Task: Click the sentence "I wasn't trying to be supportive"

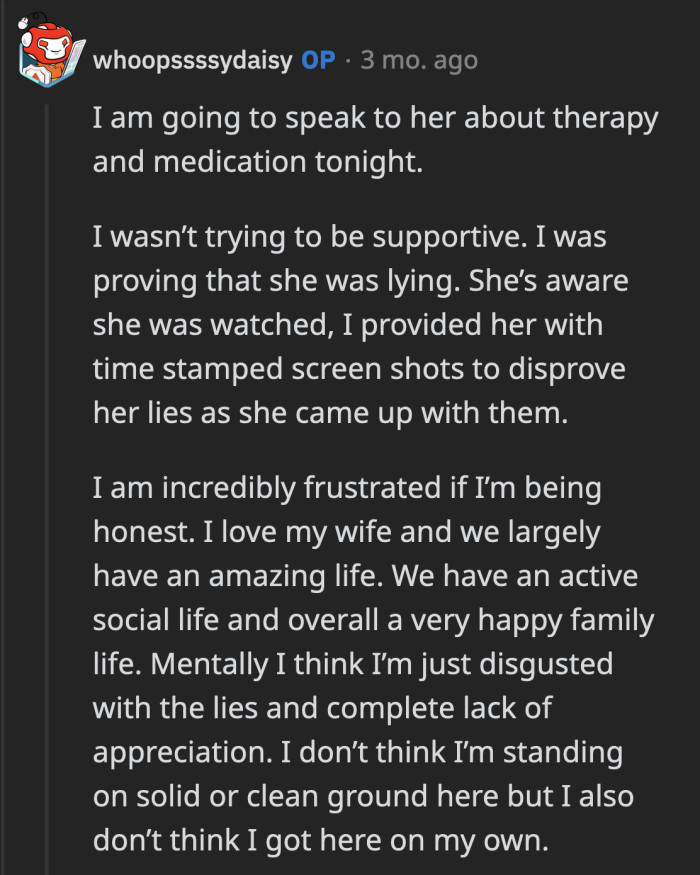Action: click(318, 238)
